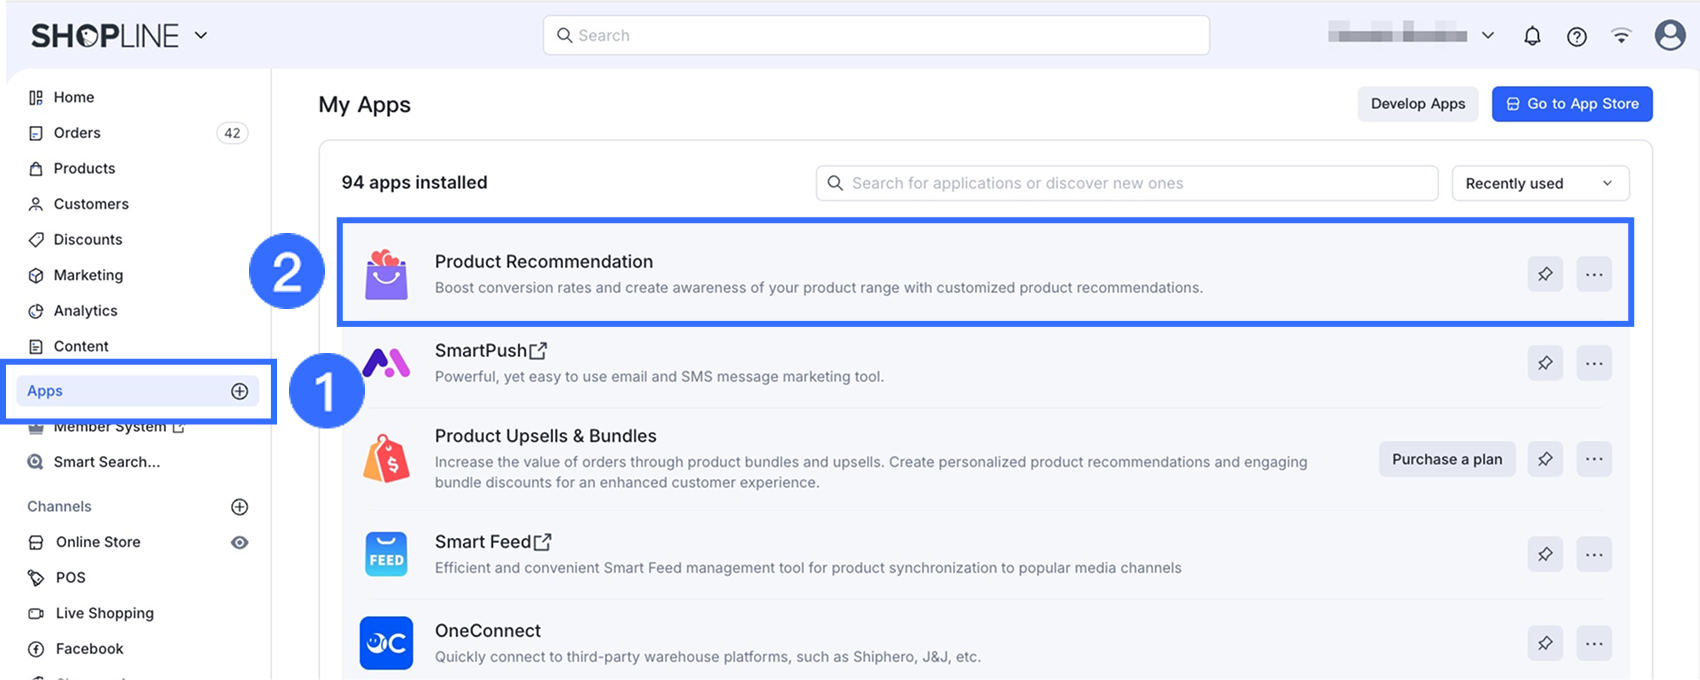Open the notifications bell icon

tap(1532, 36)
